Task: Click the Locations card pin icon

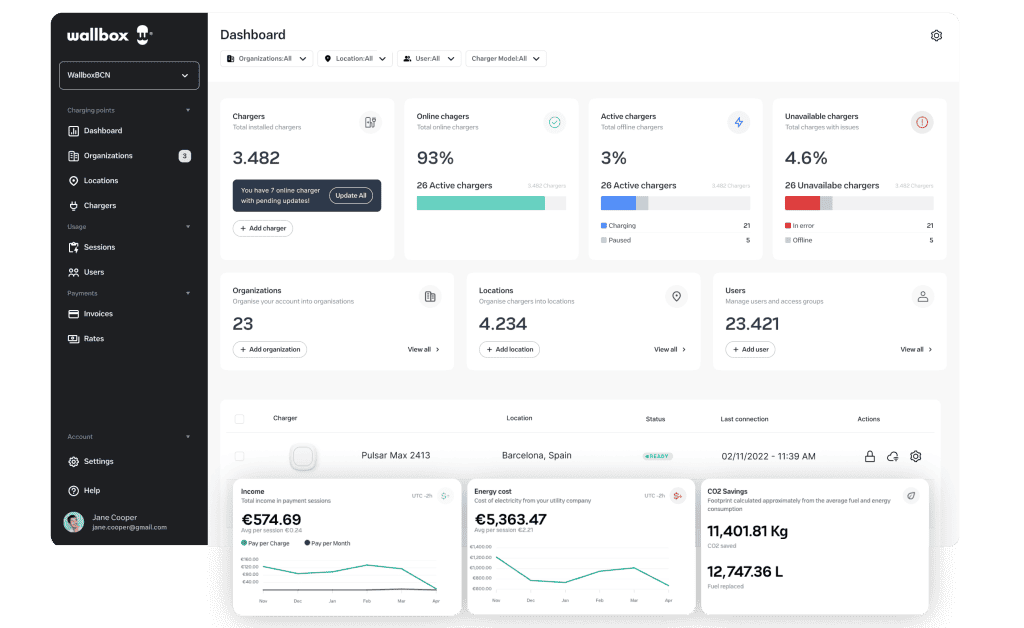Action: (676, 297)
